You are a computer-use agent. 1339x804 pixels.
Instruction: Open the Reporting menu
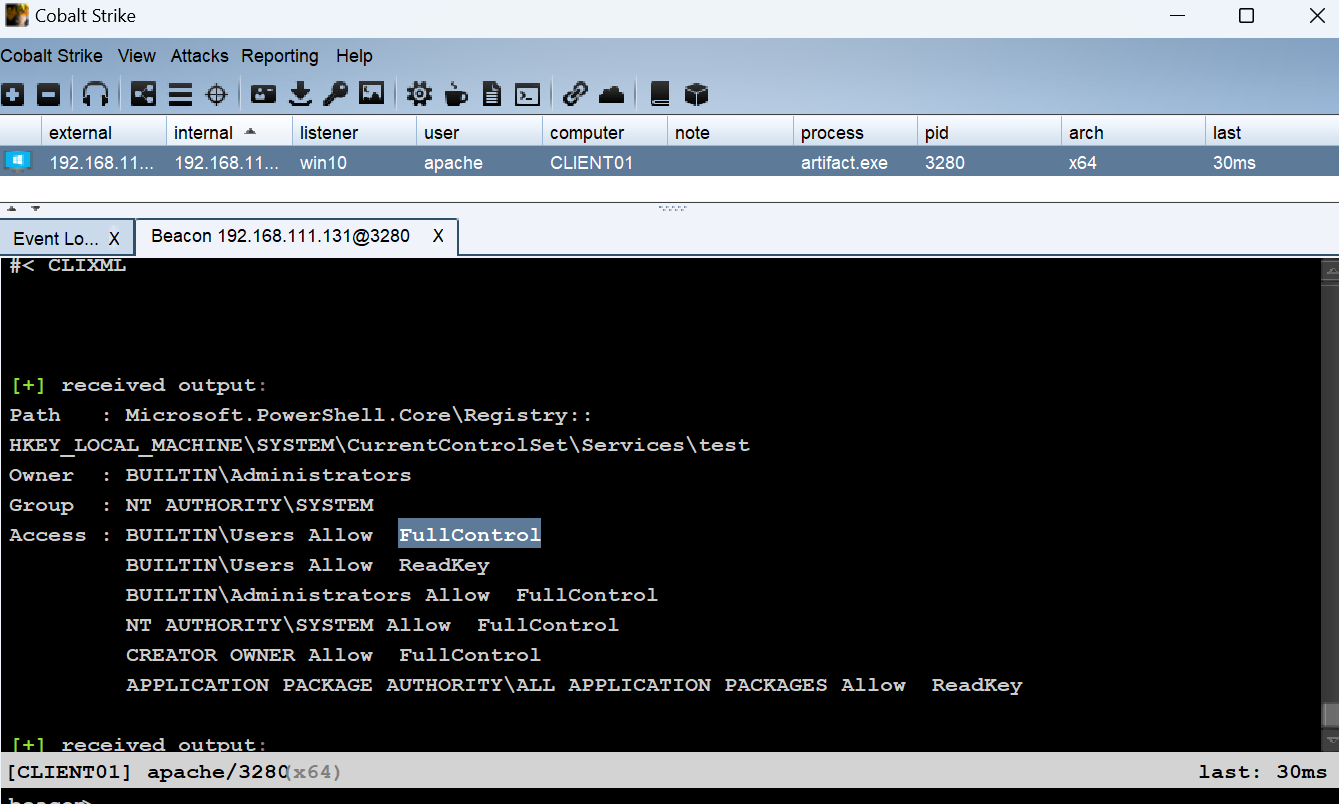click(x=280, y=56)
